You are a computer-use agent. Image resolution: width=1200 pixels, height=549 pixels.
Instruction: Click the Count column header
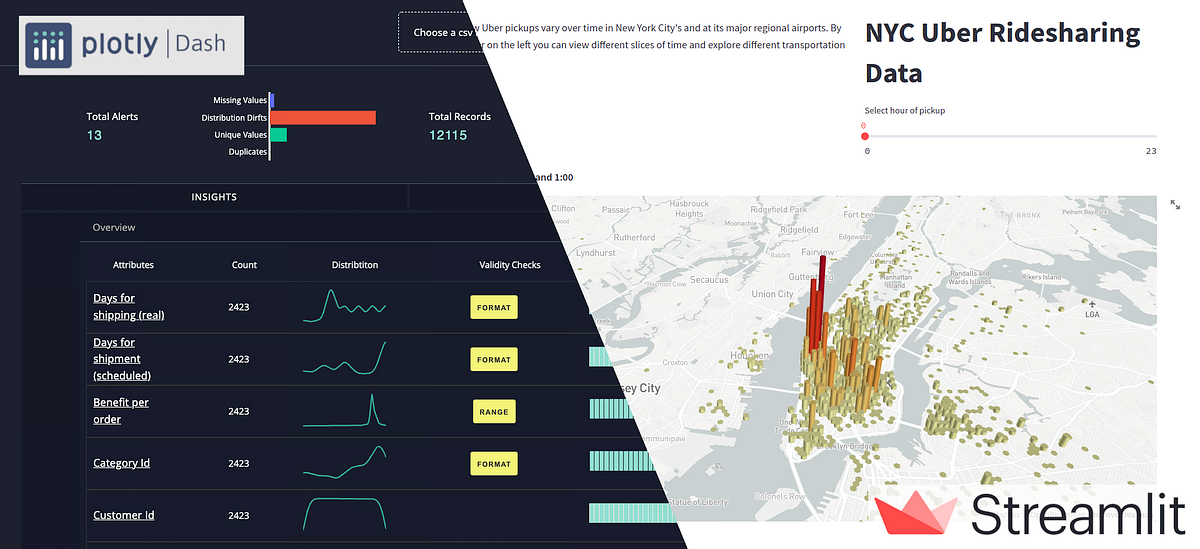point(244,265)
